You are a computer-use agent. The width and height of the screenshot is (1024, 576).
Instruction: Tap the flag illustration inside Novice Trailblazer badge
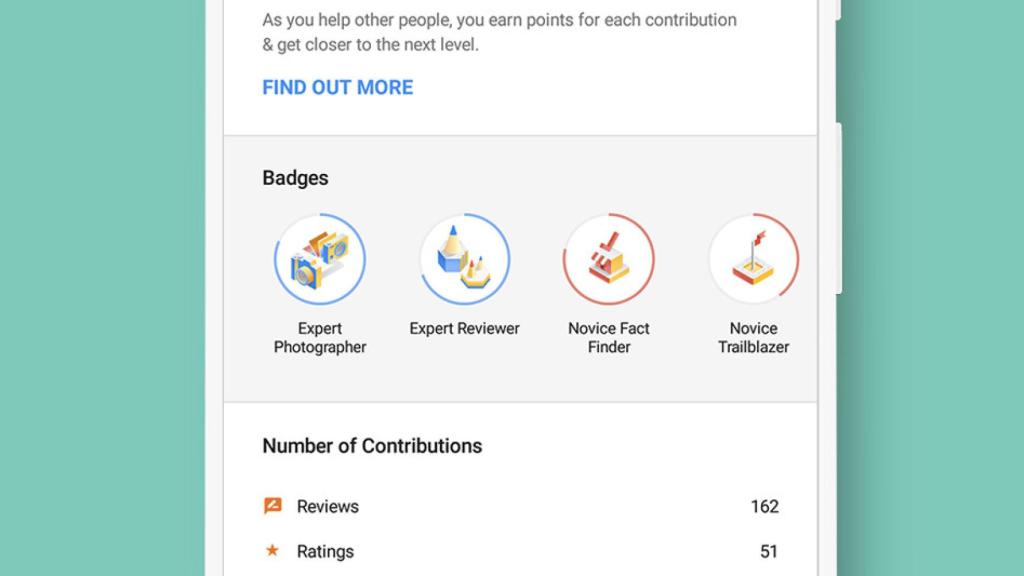(x=754, y=258)
